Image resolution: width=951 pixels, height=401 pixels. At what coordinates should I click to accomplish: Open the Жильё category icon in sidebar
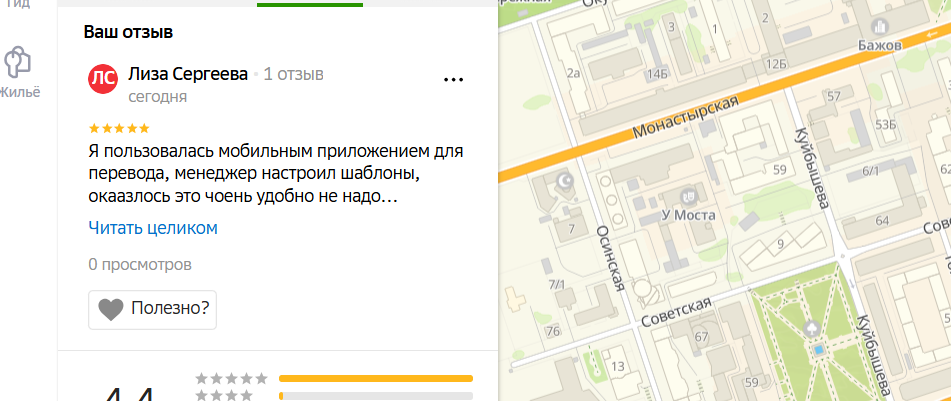click(x=17, y=62)
